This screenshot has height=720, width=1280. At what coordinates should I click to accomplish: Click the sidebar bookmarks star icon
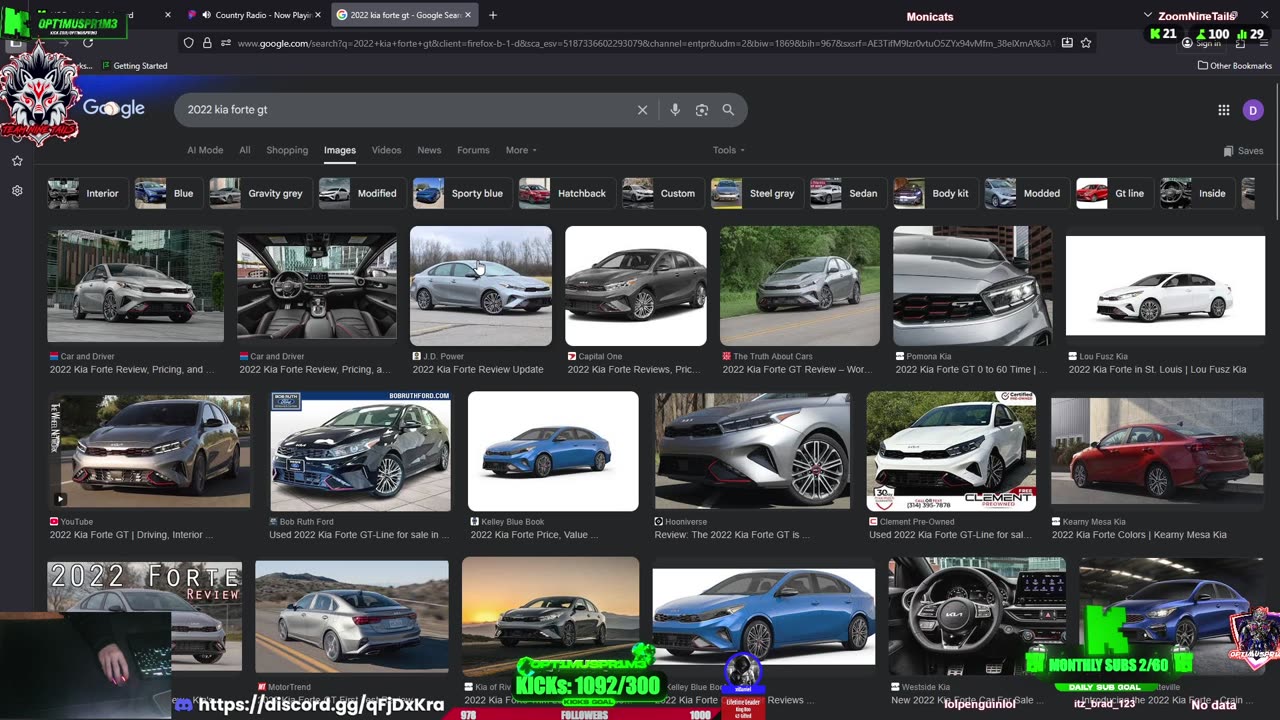pyautogui.click(x=17, y=161)
